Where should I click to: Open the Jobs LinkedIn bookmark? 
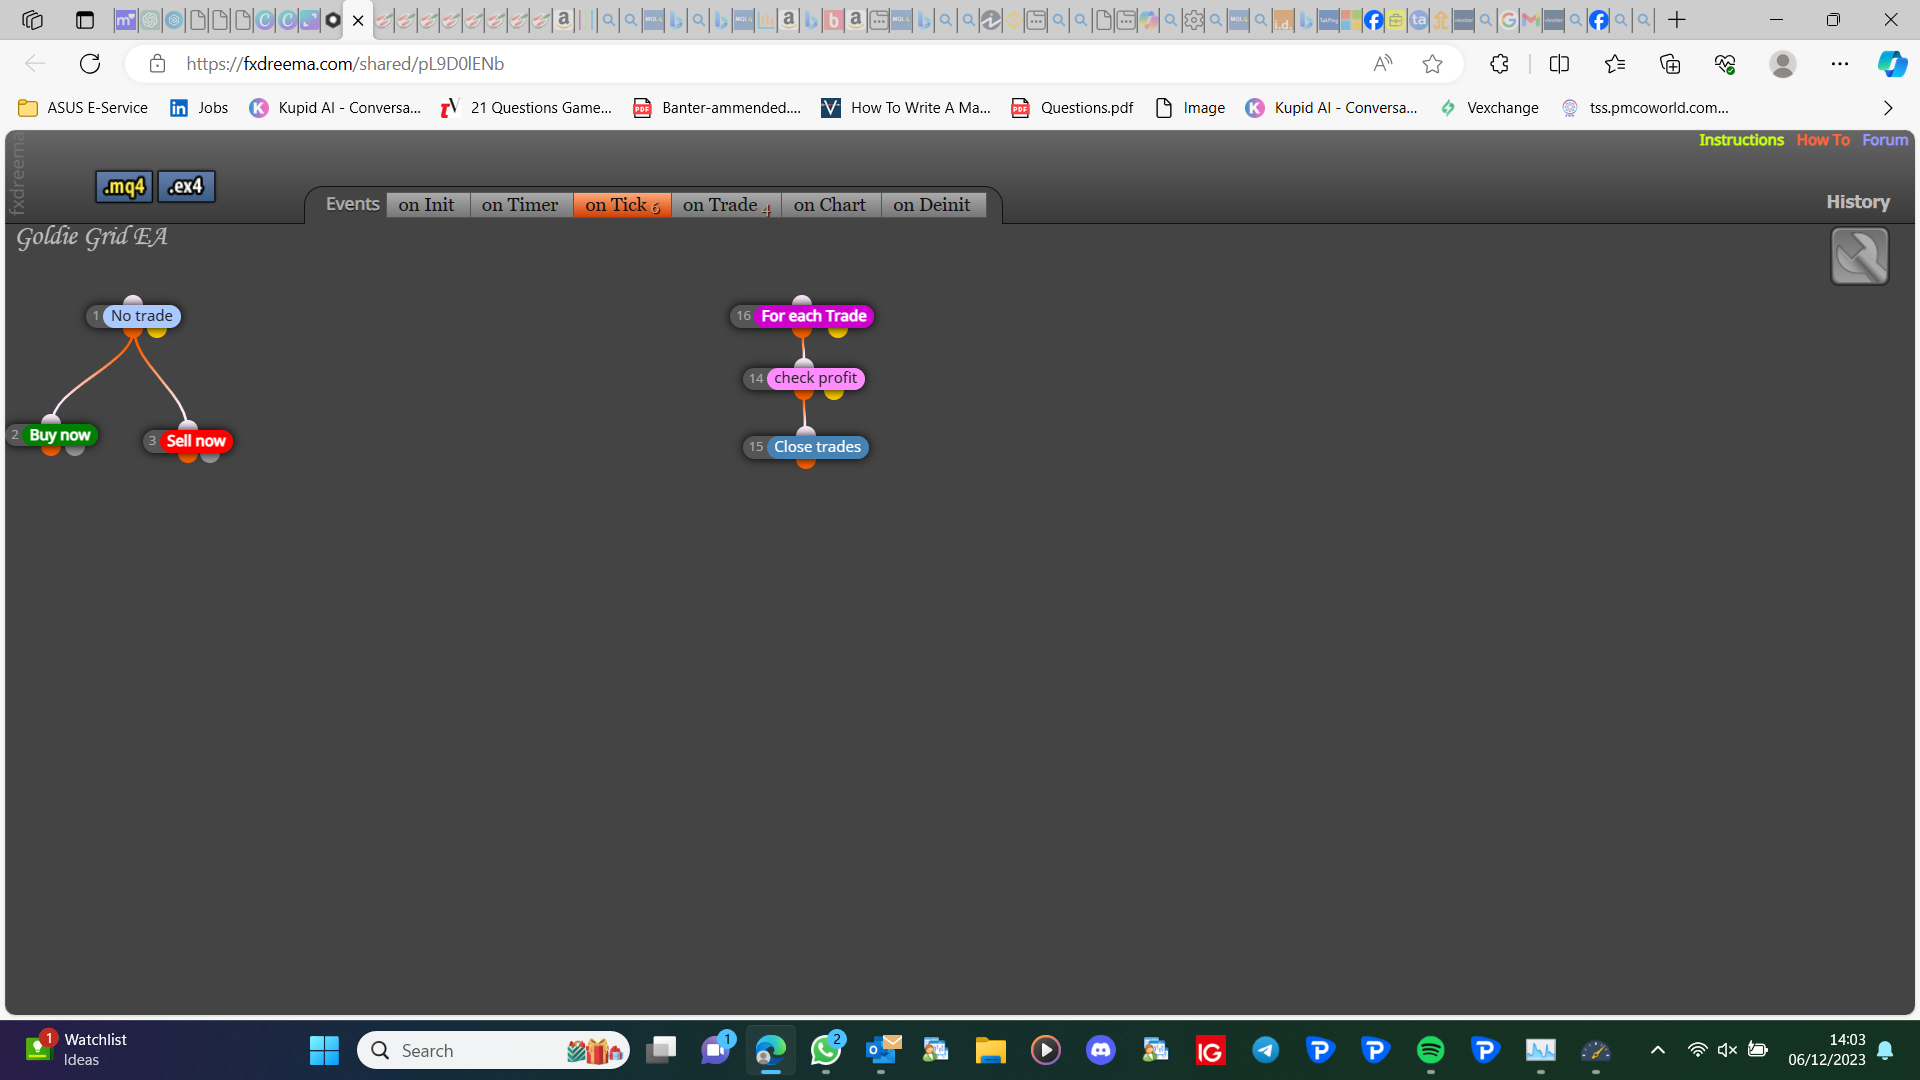pos(199,108)
